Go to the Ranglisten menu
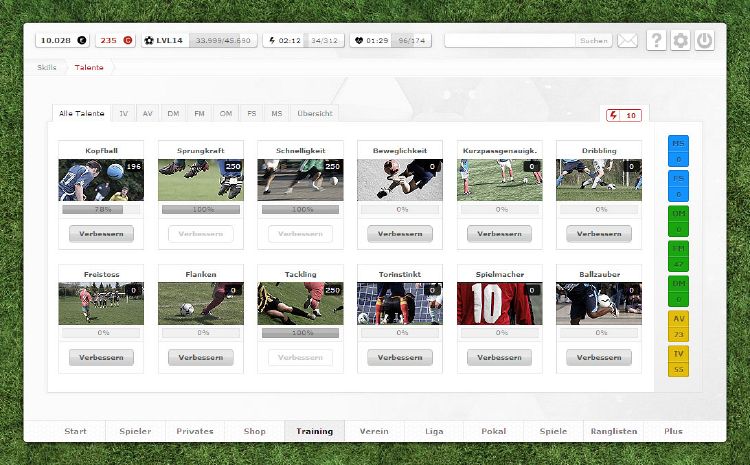This screenshot has width=750, height=465. click(614, 431)
